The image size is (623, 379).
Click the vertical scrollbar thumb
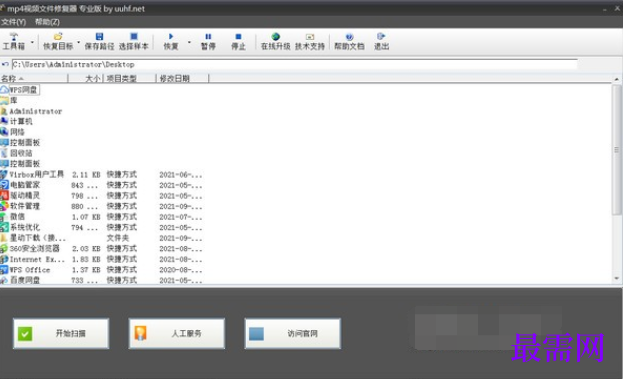(617, 150)
